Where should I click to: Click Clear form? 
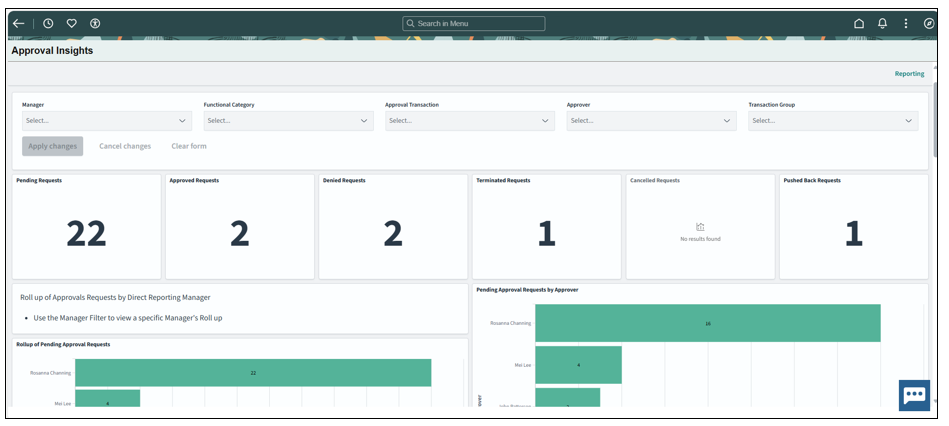click(x=189, y=146)
